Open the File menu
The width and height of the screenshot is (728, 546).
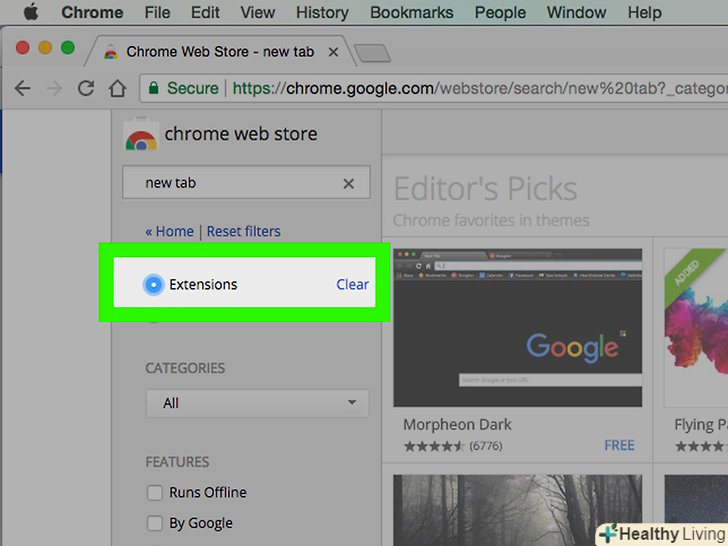point(157,13)
